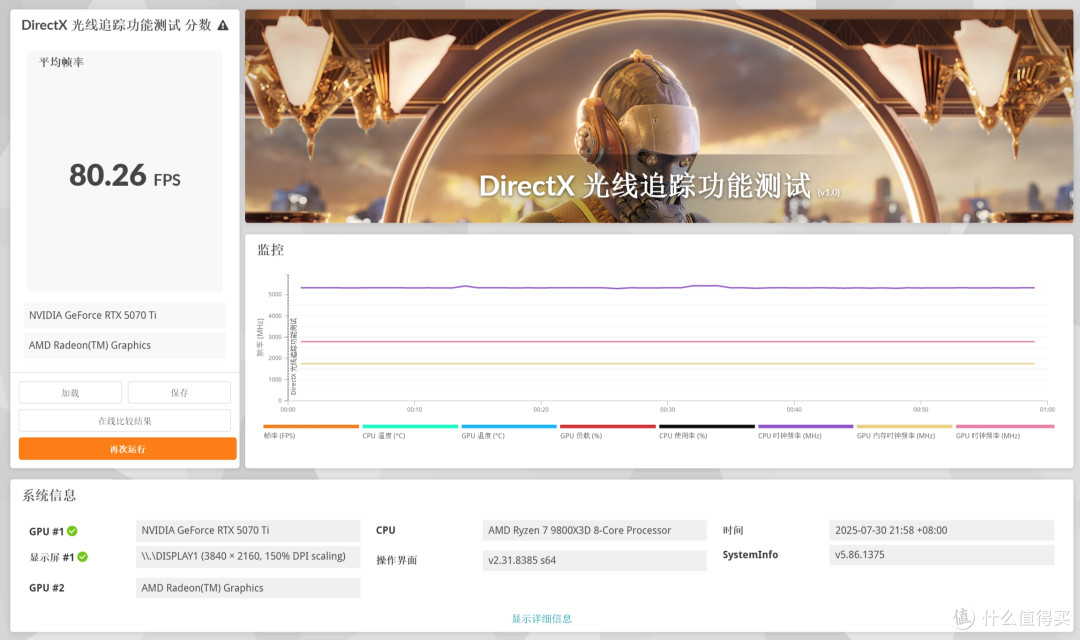Click the 保存 button

tap(179, 393)
